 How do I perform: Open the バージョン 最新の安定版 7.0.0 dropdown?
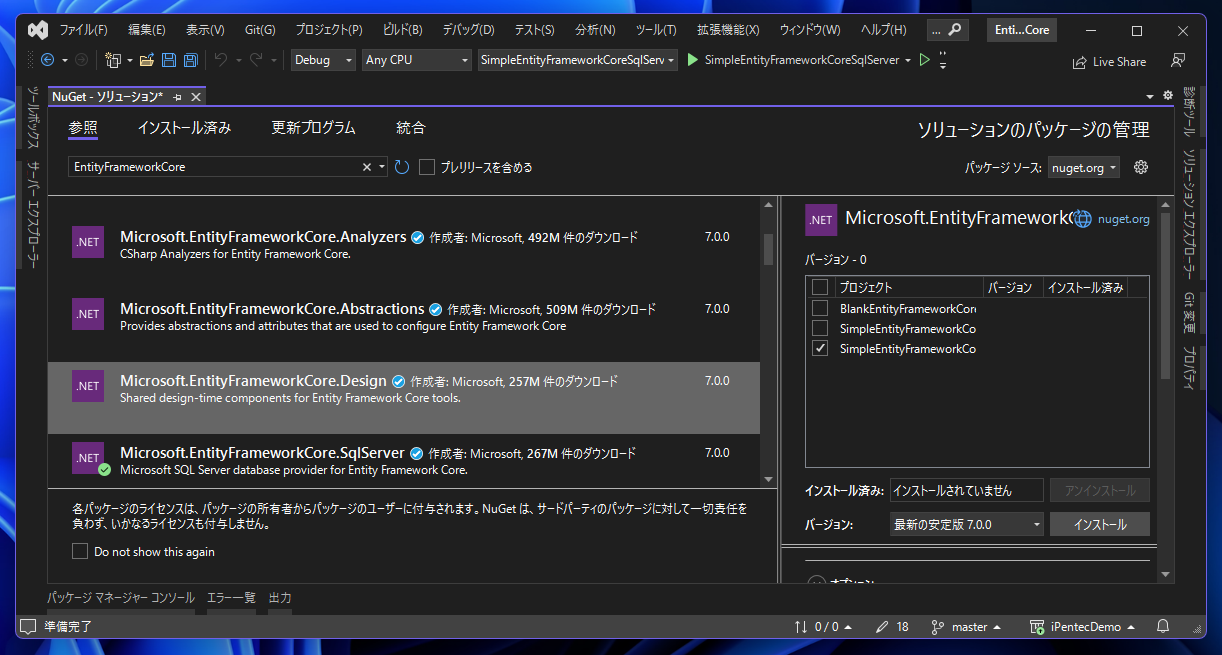point(966,524)
